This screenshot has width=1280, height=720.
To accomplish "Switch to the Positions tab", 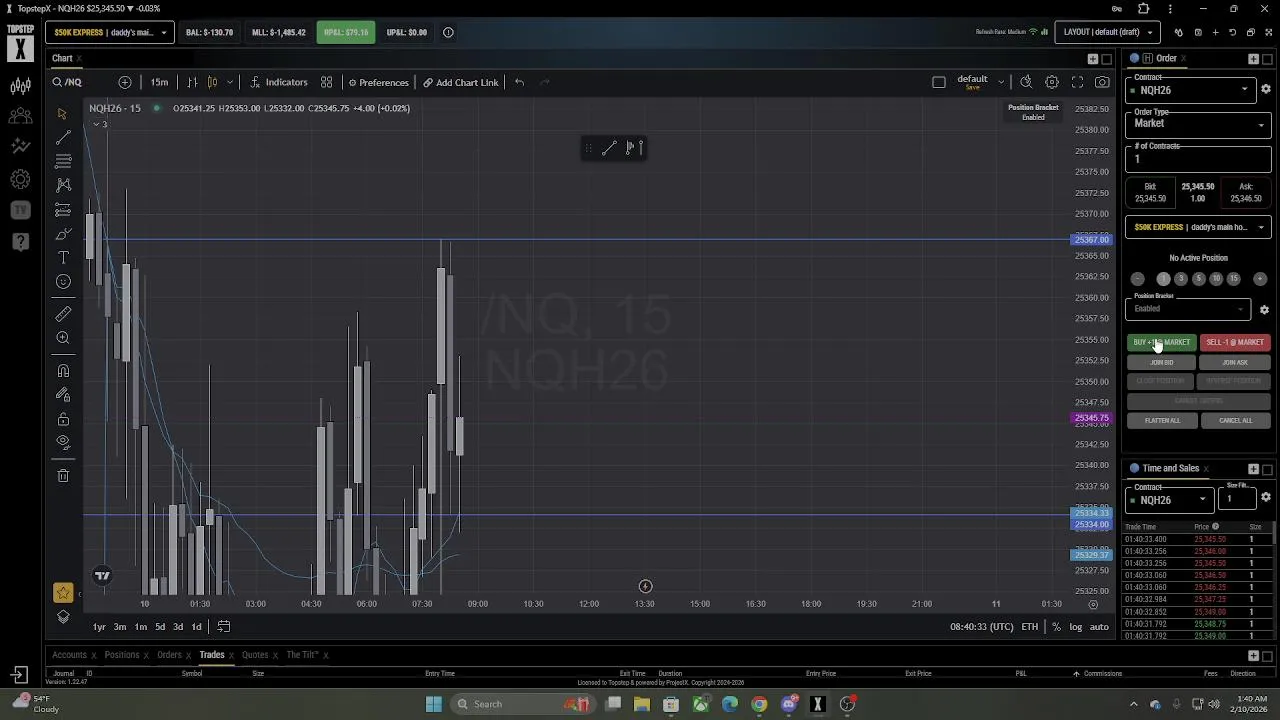I will [x=122, y=655].
